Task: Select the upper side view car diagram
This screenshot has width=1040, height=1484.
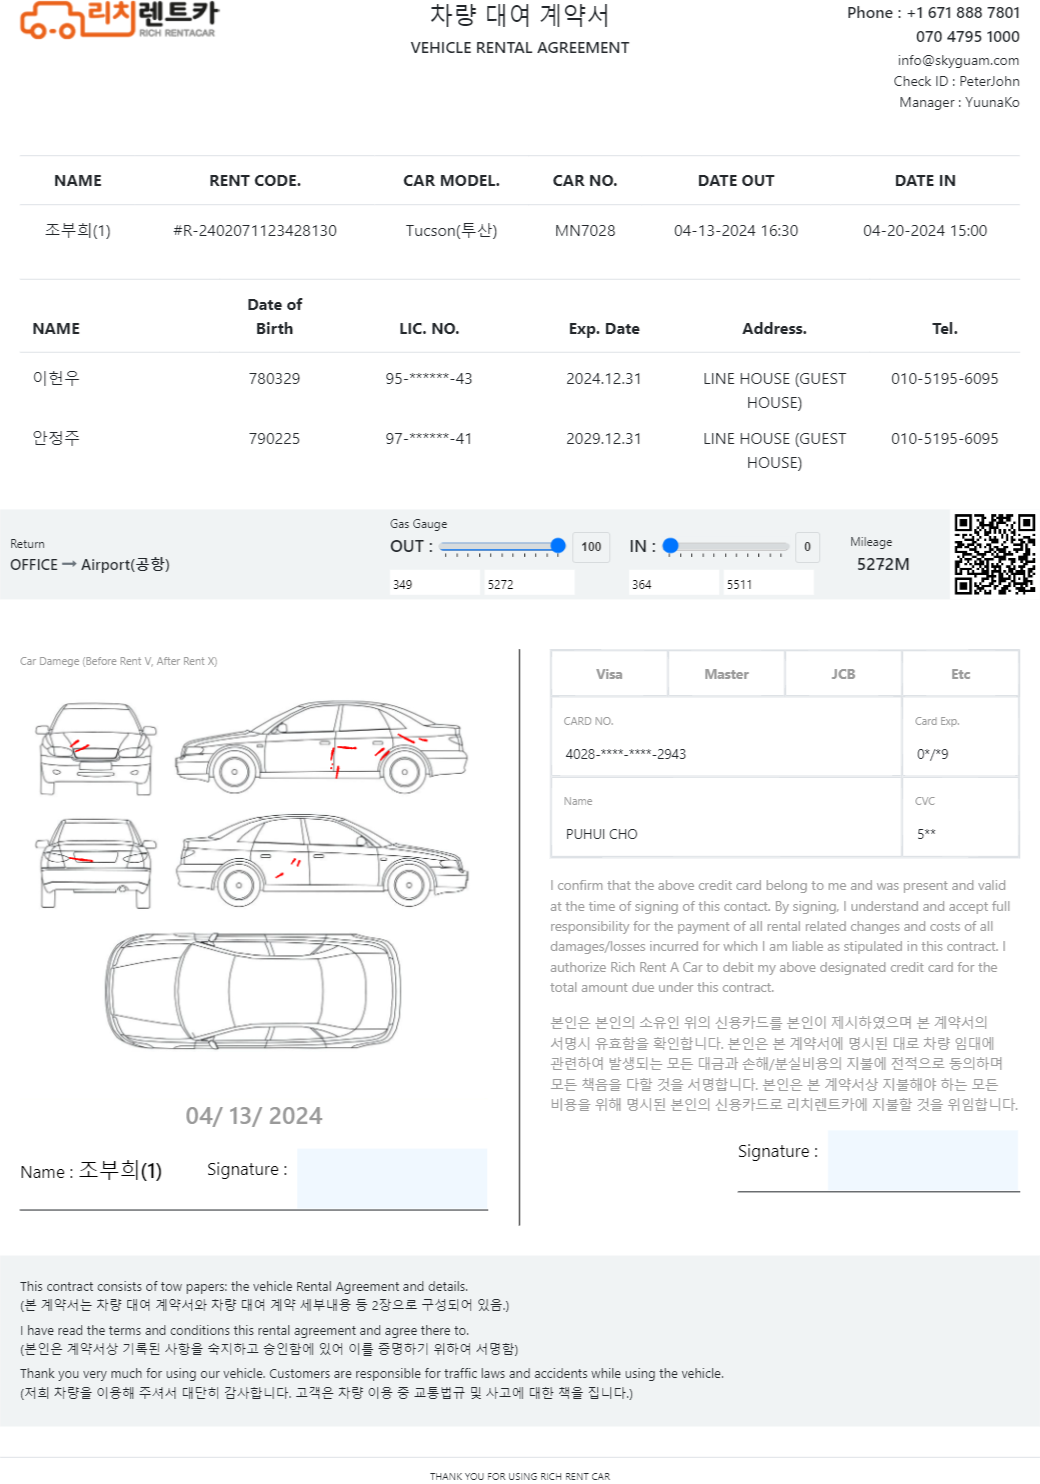Action: [322, 747]
